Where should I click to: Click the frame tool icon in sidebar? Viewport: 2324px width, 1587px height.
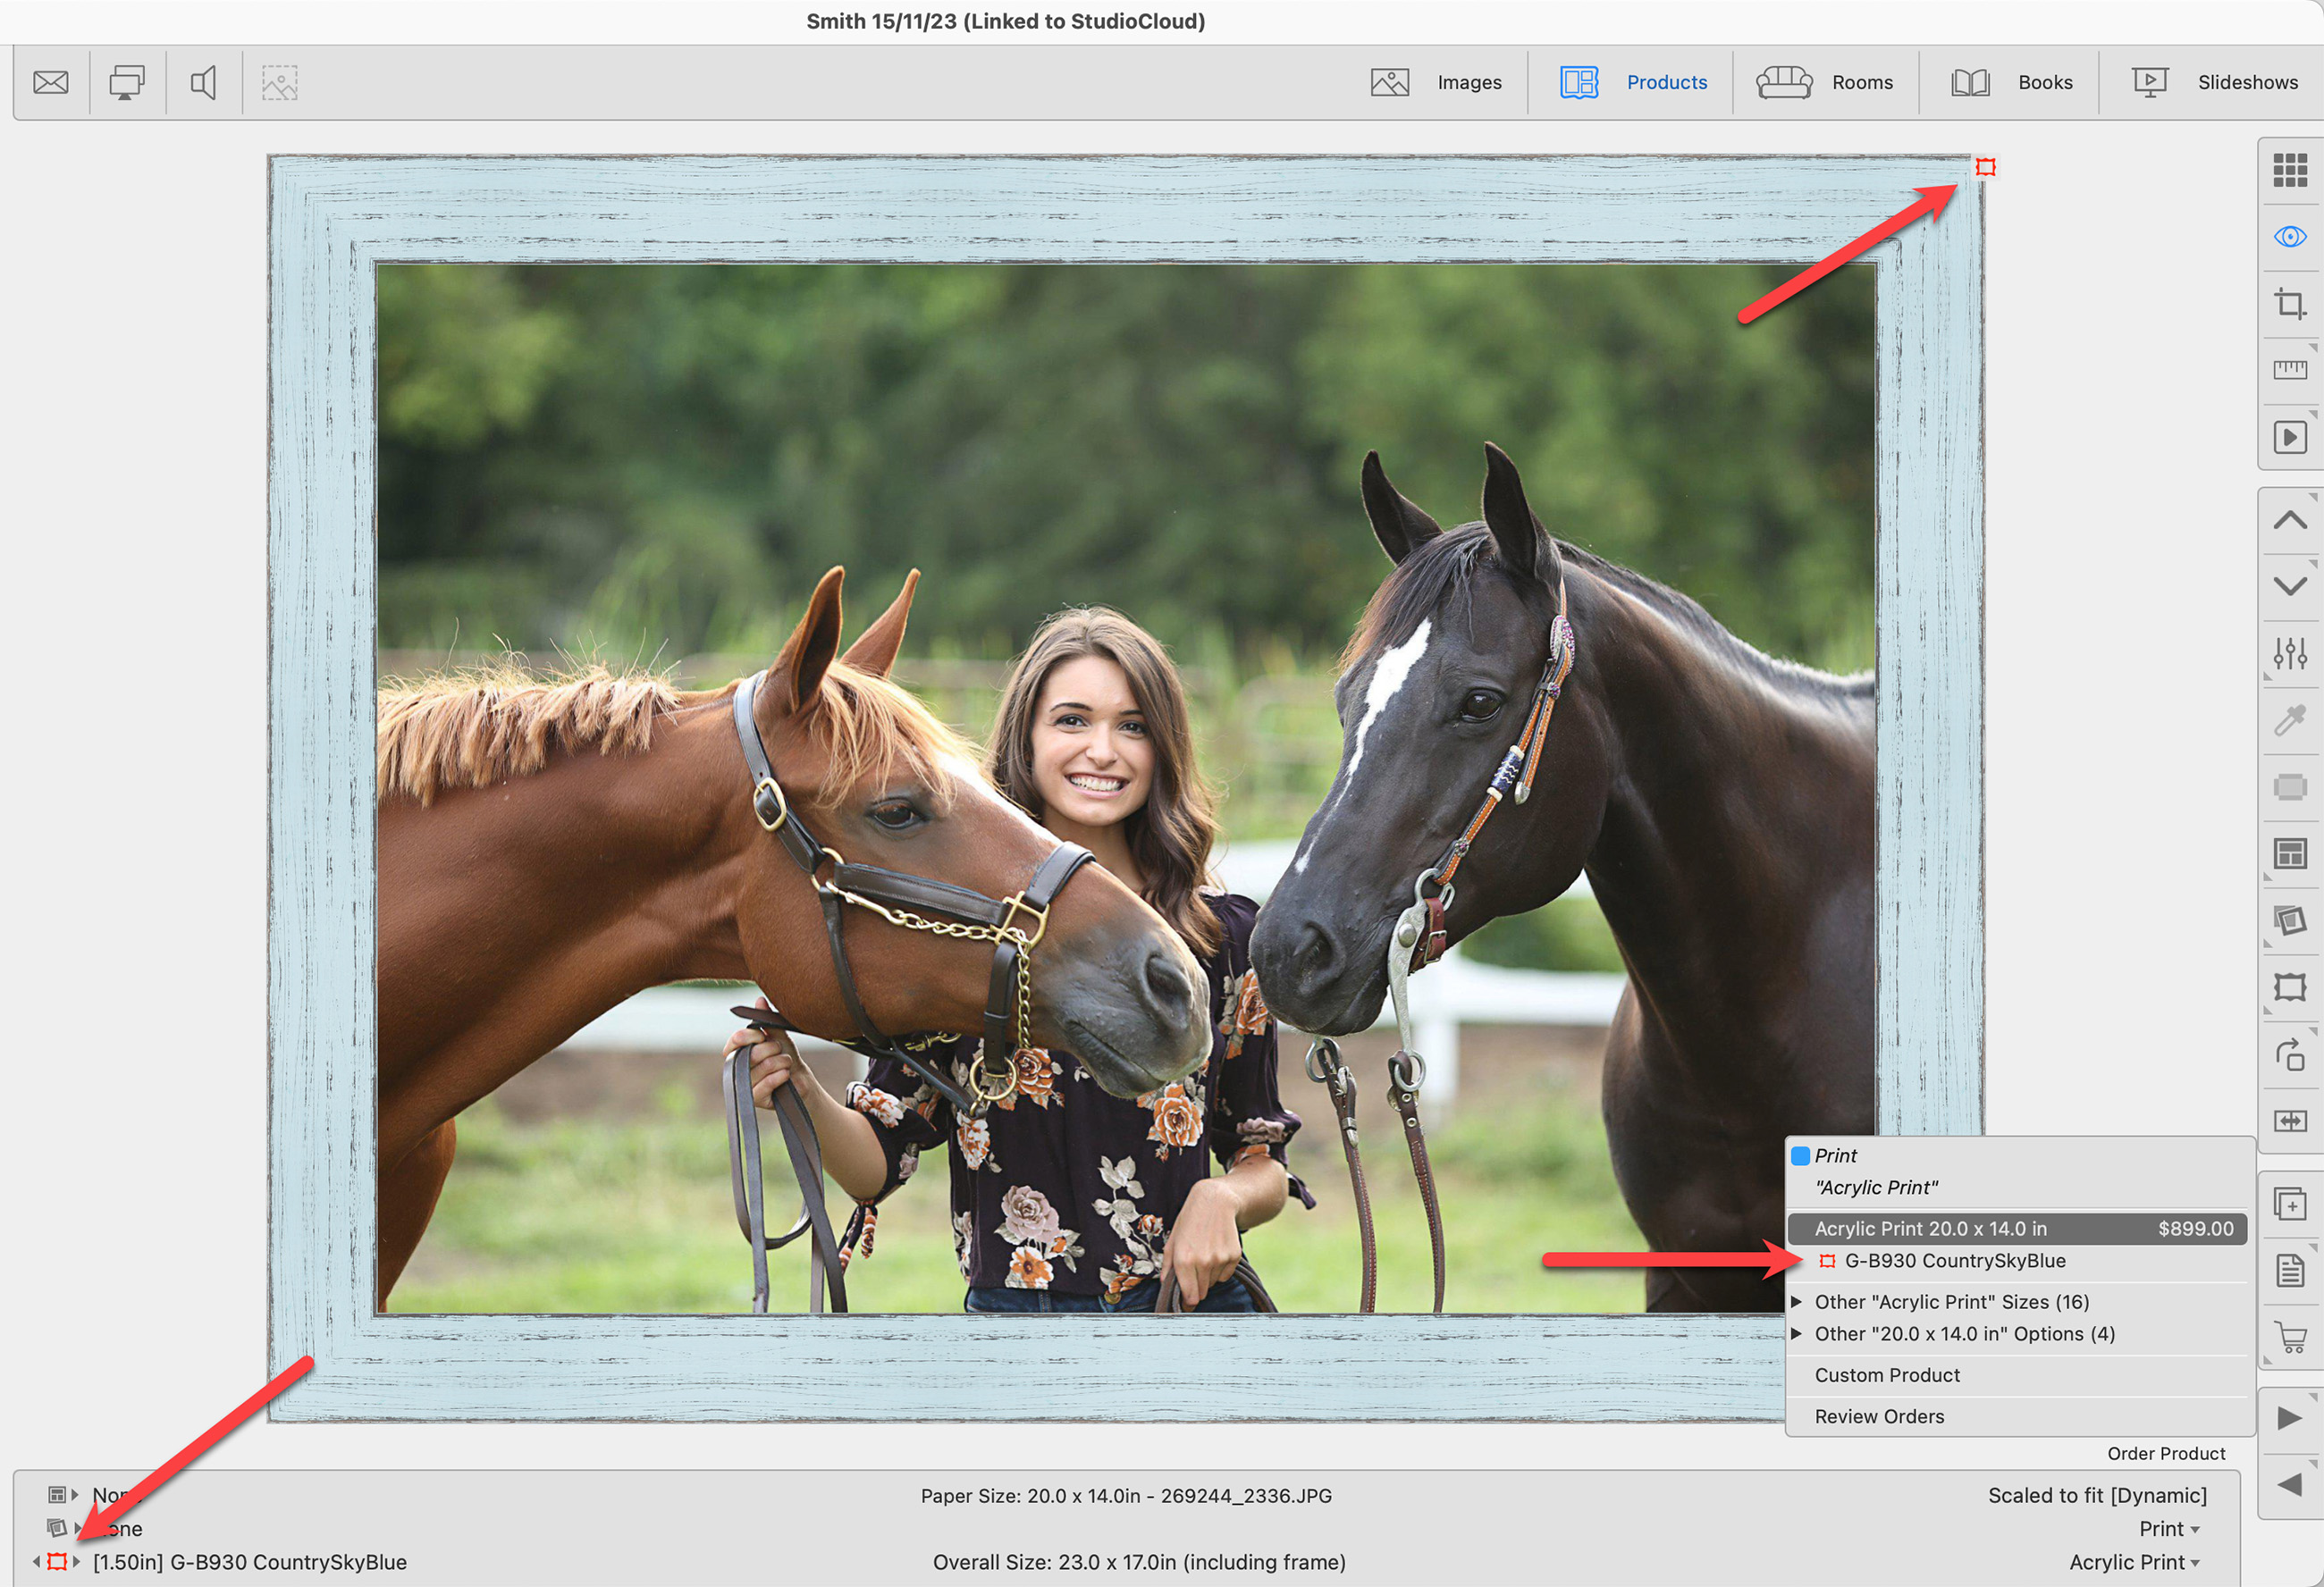[x=2289, y=987]
